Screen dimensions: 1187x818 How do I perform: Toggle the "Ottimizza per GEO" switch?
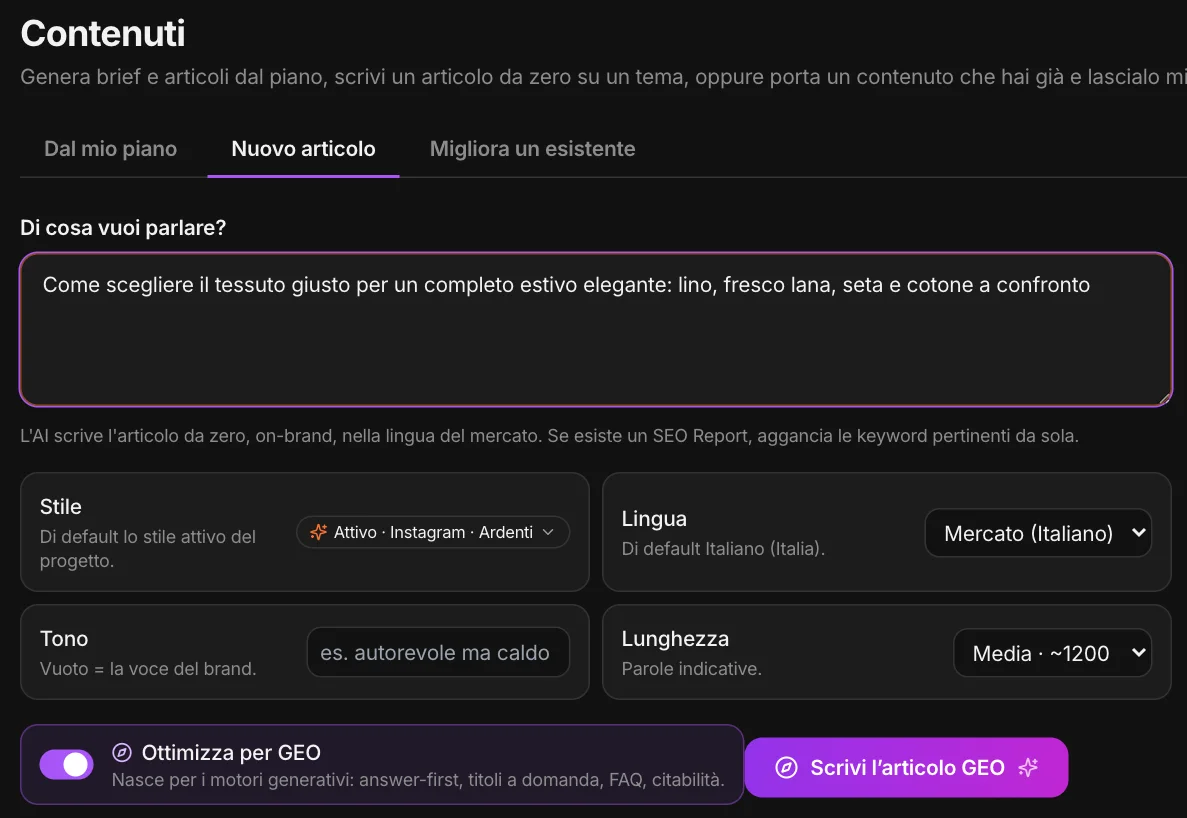point(67,765)
